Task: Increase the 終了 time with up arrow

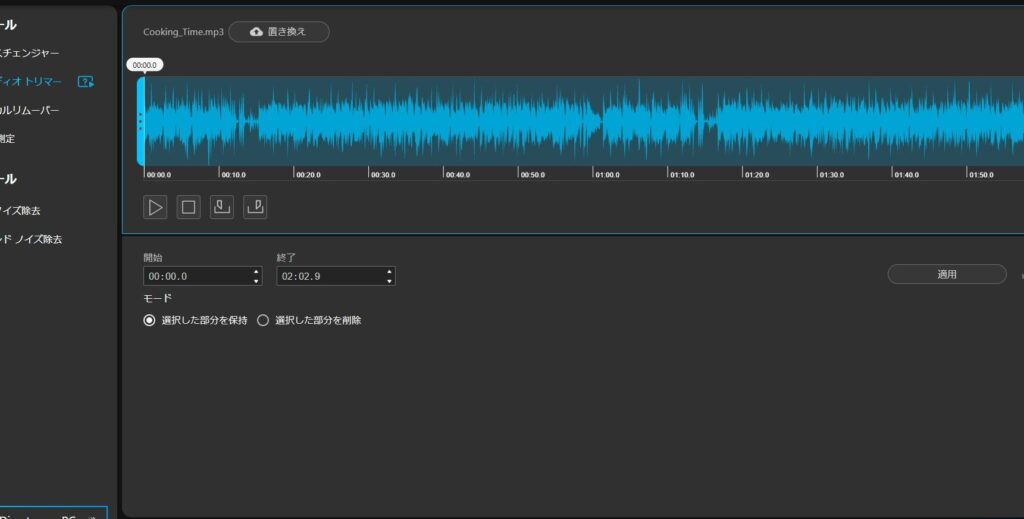Action: (389, 271)
